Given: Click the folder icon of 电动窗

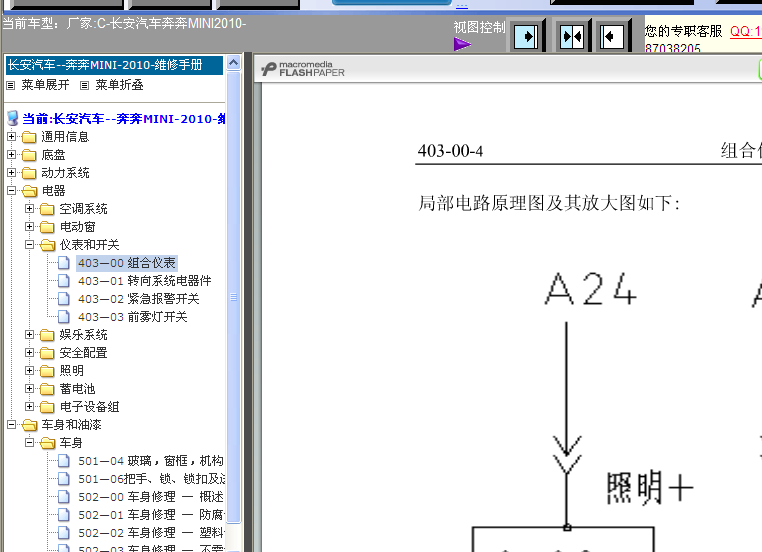Looking at the screenshot, I should pos(47,227).
